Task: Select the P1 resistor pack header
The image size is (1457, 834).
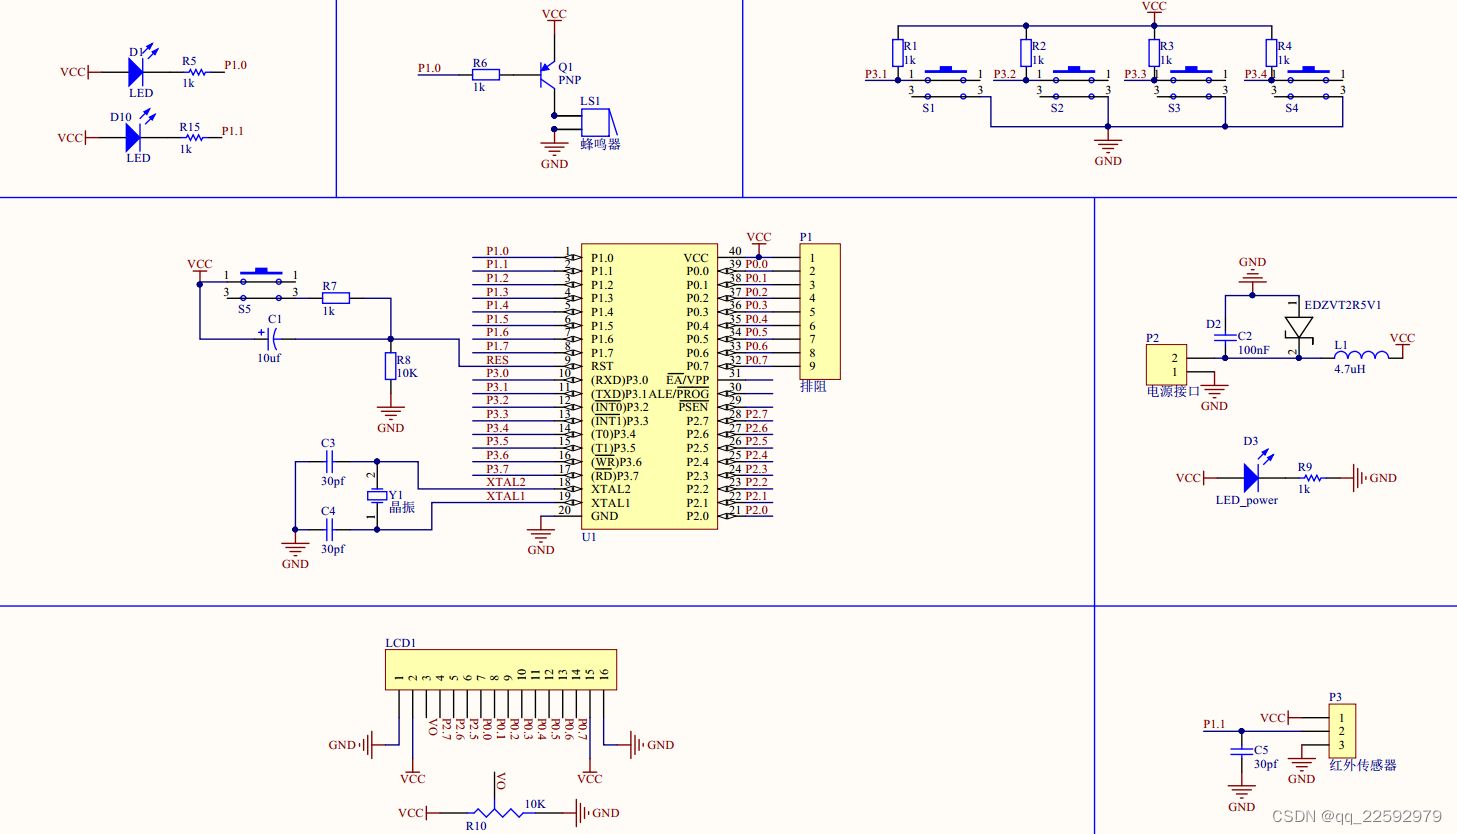Action: 819,311
